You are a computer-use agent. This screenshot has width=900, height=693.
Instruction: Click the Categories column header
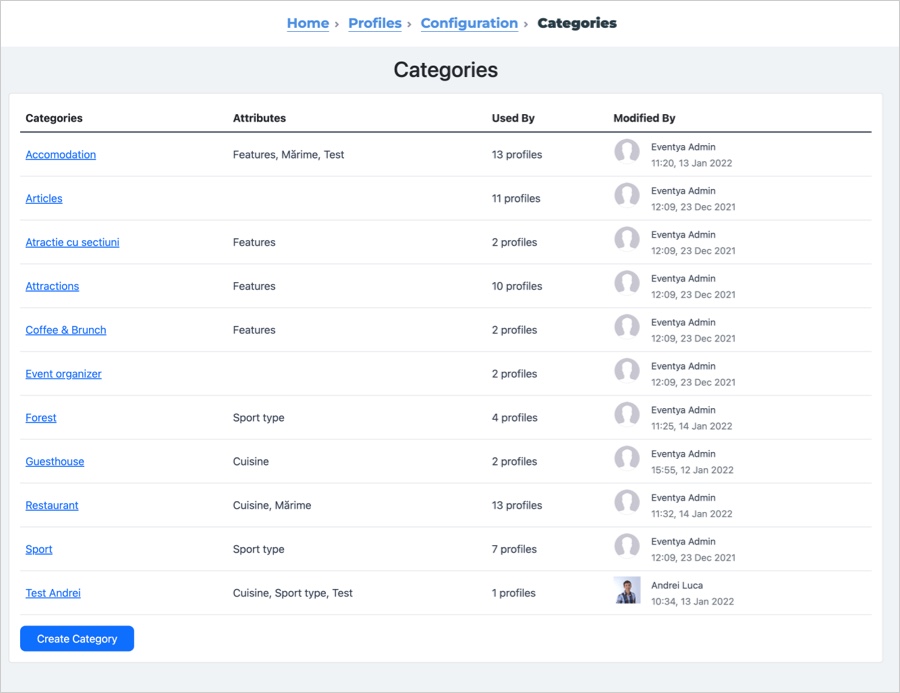(x=54, y=118)
